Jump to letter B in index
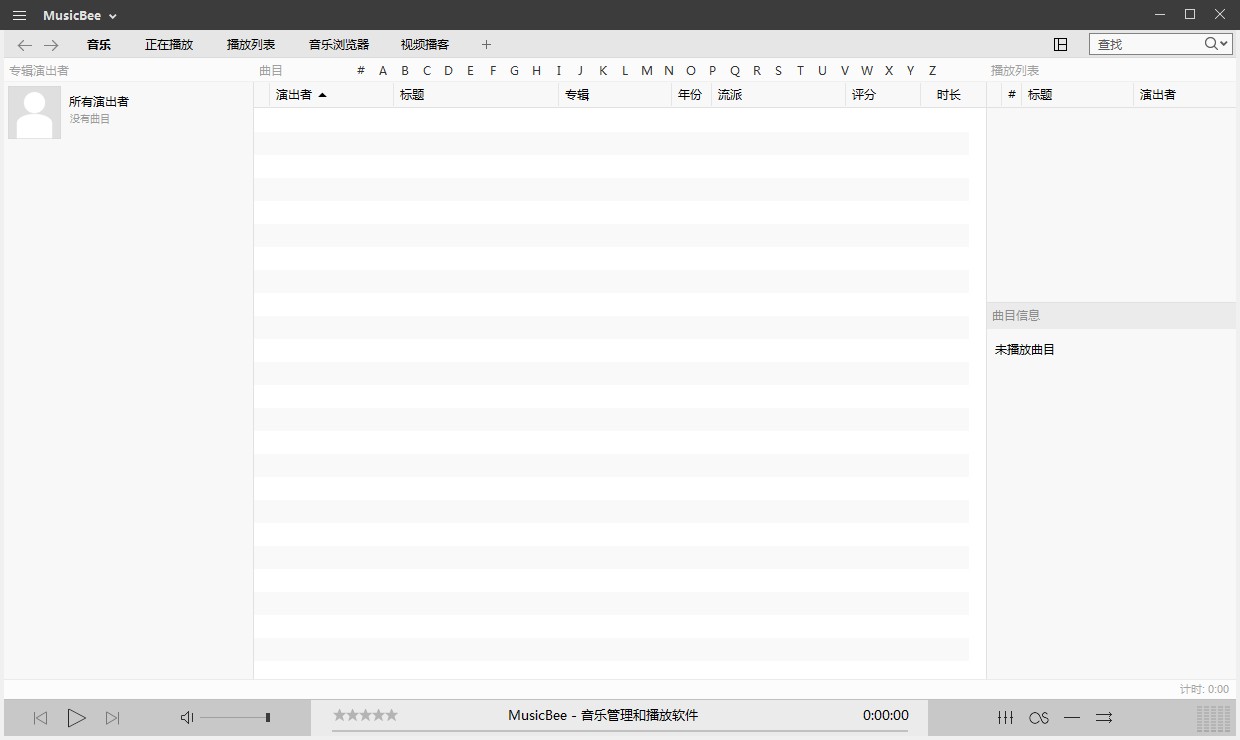Viewport: 1240px width, 740px height. (x=405, y=71)
